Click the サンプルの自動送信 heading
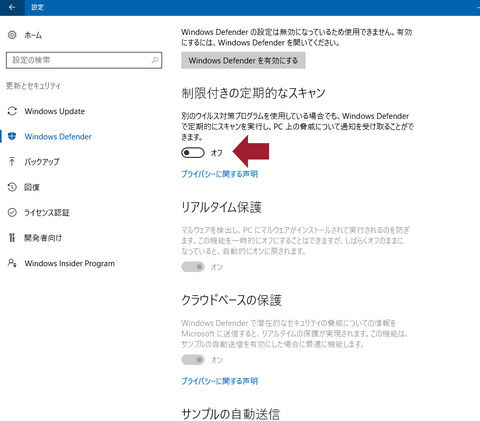The image size is (480, 421). 231,414
